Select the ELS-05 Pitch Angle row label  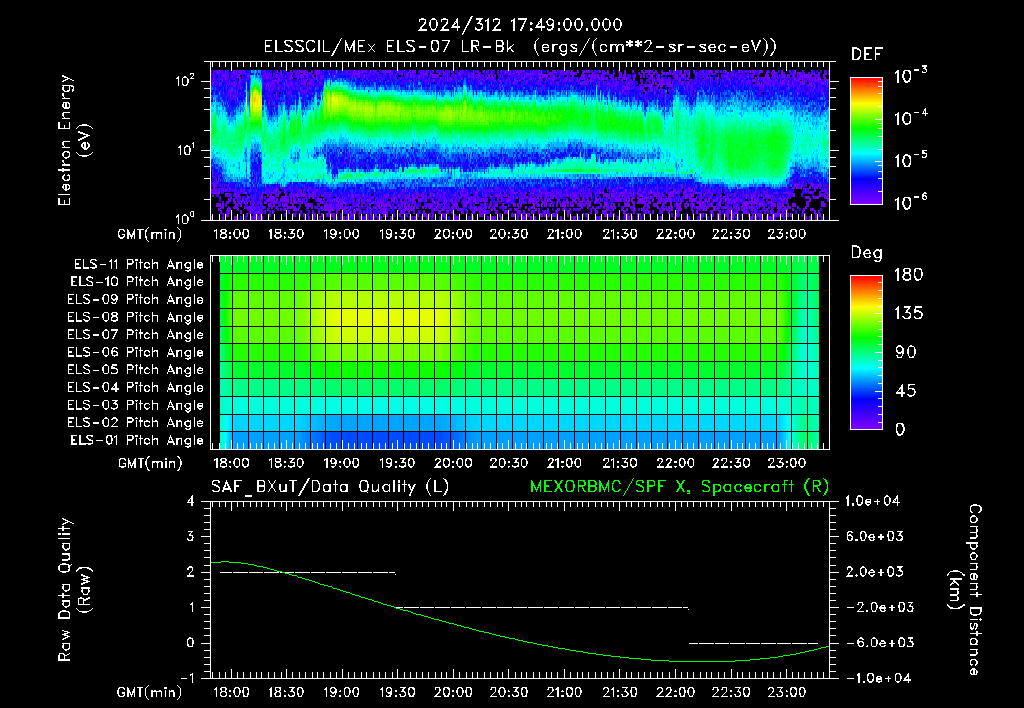coord(136,370)
